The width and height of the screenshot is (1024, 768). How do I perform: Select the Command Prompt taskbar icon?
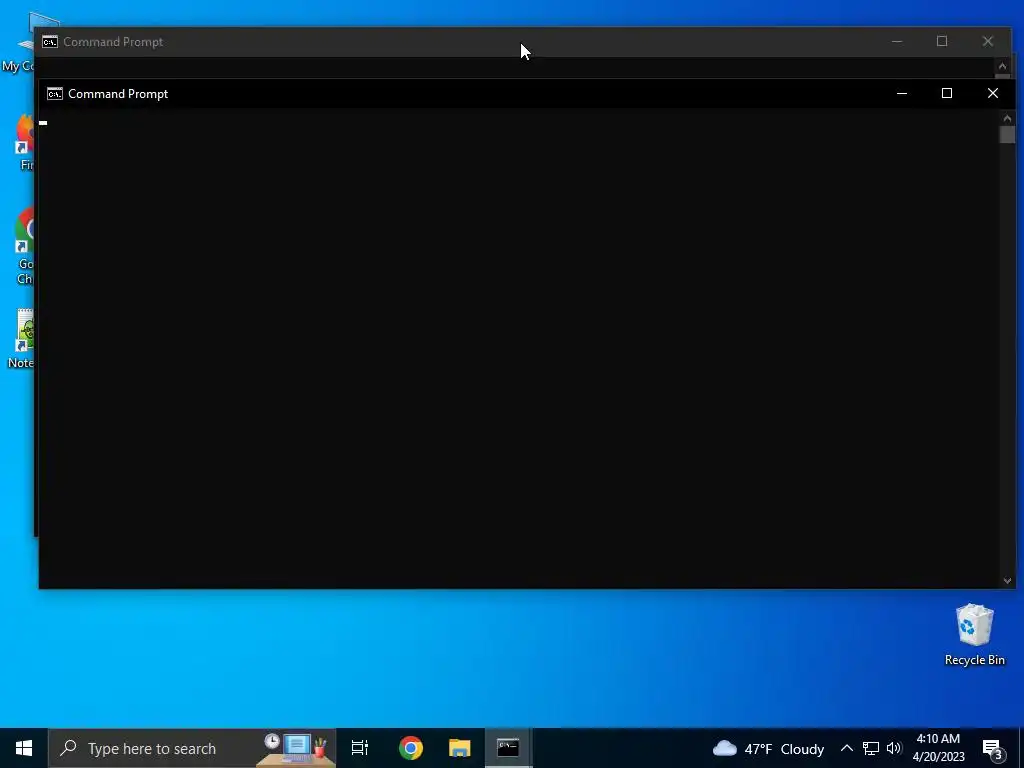(x=508, y=748)
